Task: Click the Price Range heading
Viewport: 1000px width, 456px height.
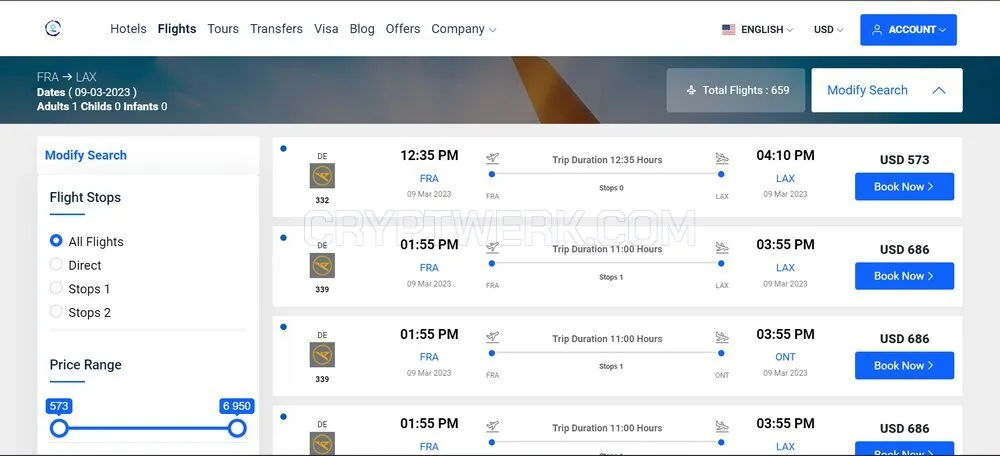Action: point(85,365)
